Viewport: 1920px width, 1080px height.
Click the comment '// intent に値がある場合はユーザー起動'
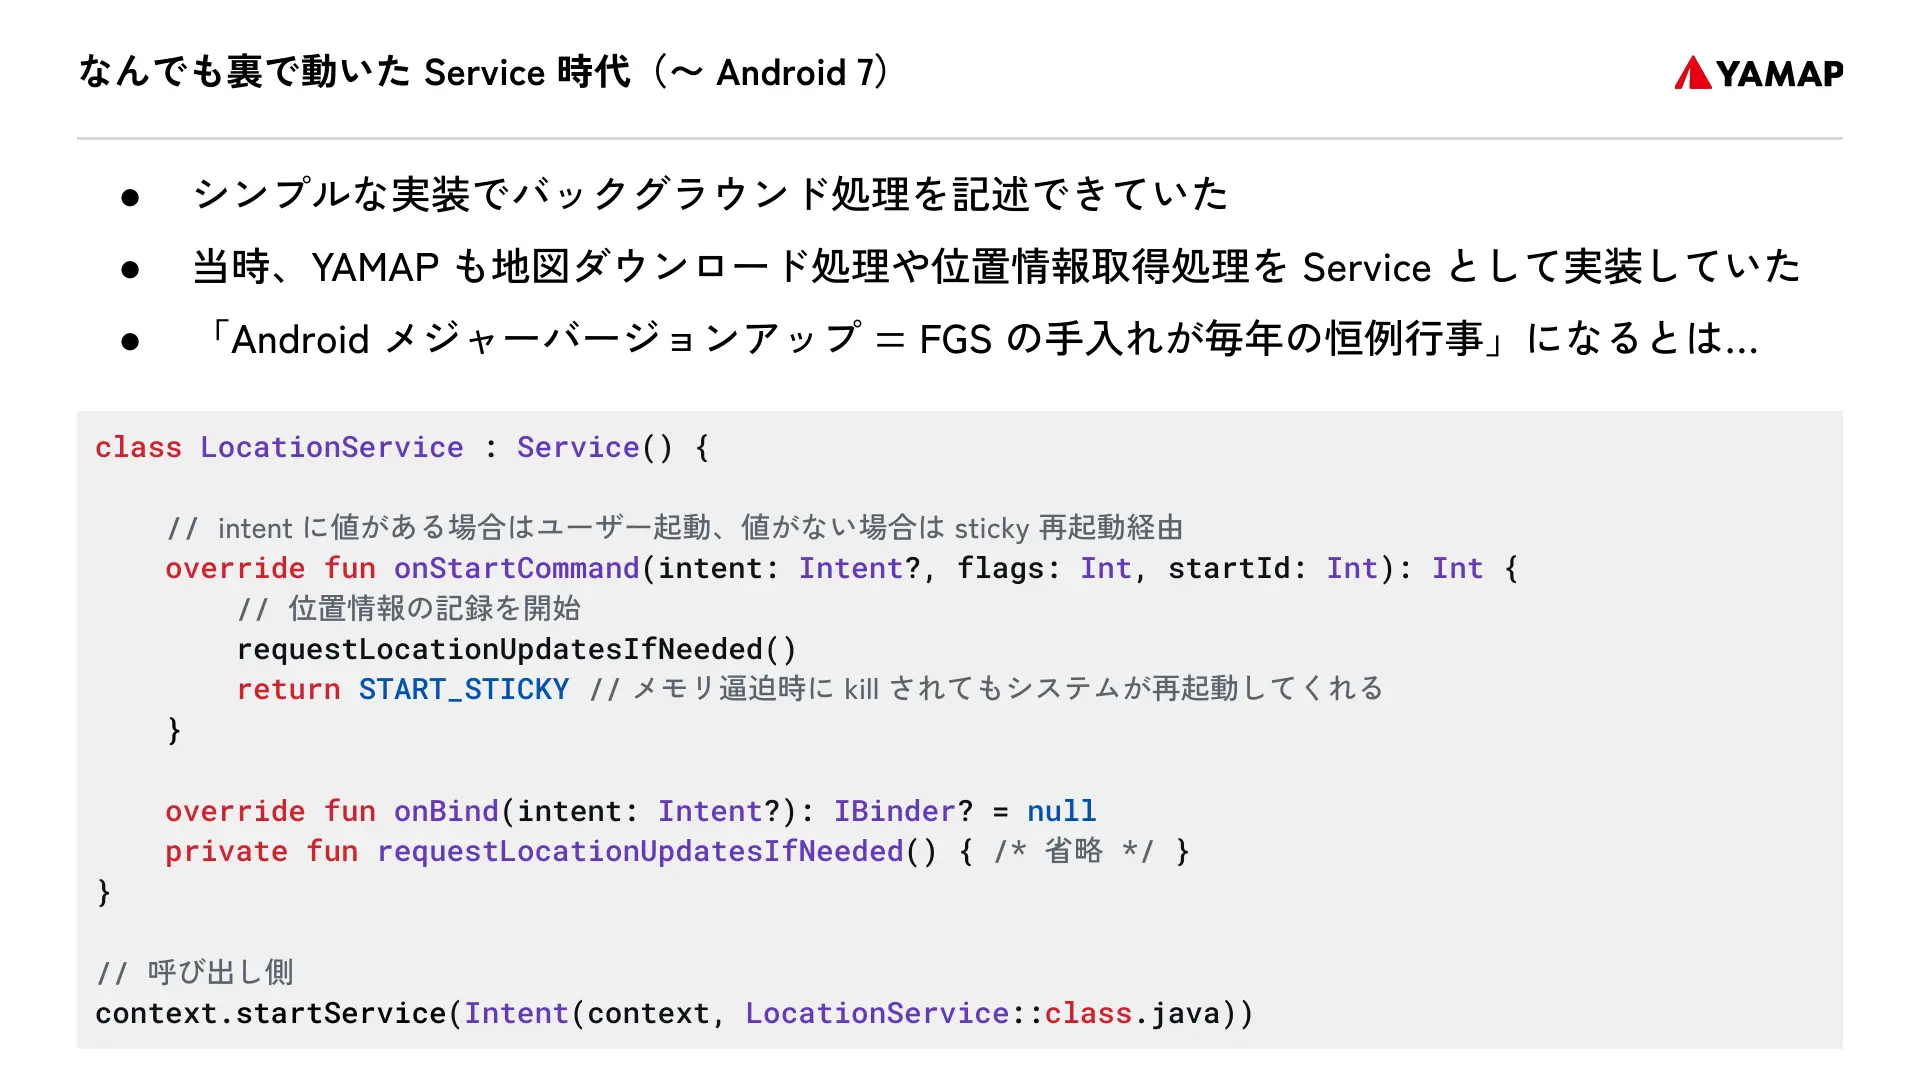675,527
